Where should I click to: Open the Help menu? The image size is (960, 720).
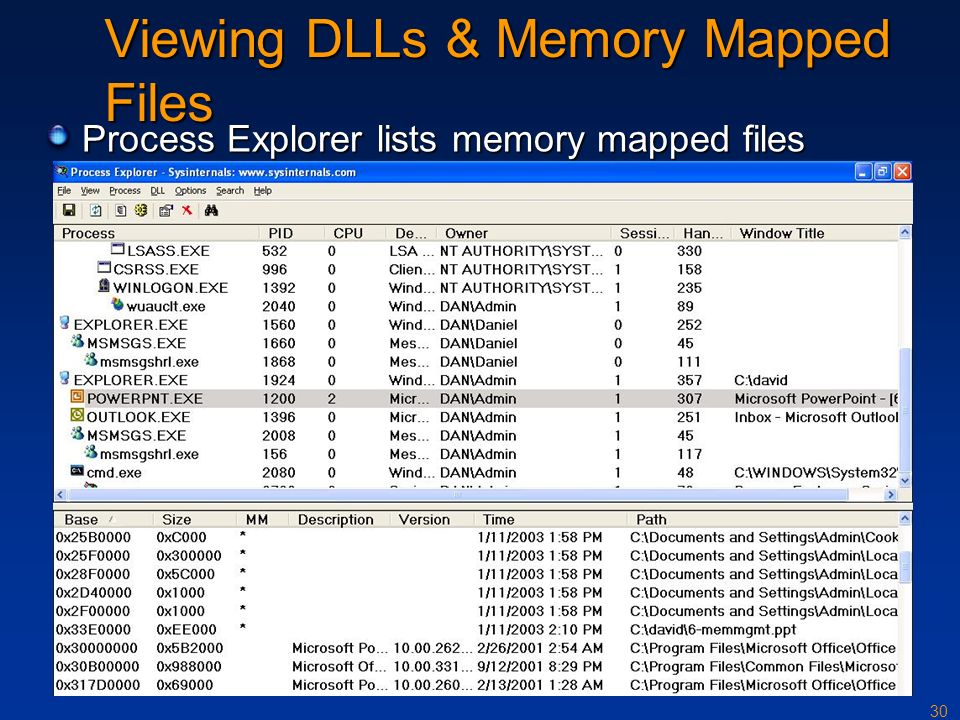click(263, 190)
